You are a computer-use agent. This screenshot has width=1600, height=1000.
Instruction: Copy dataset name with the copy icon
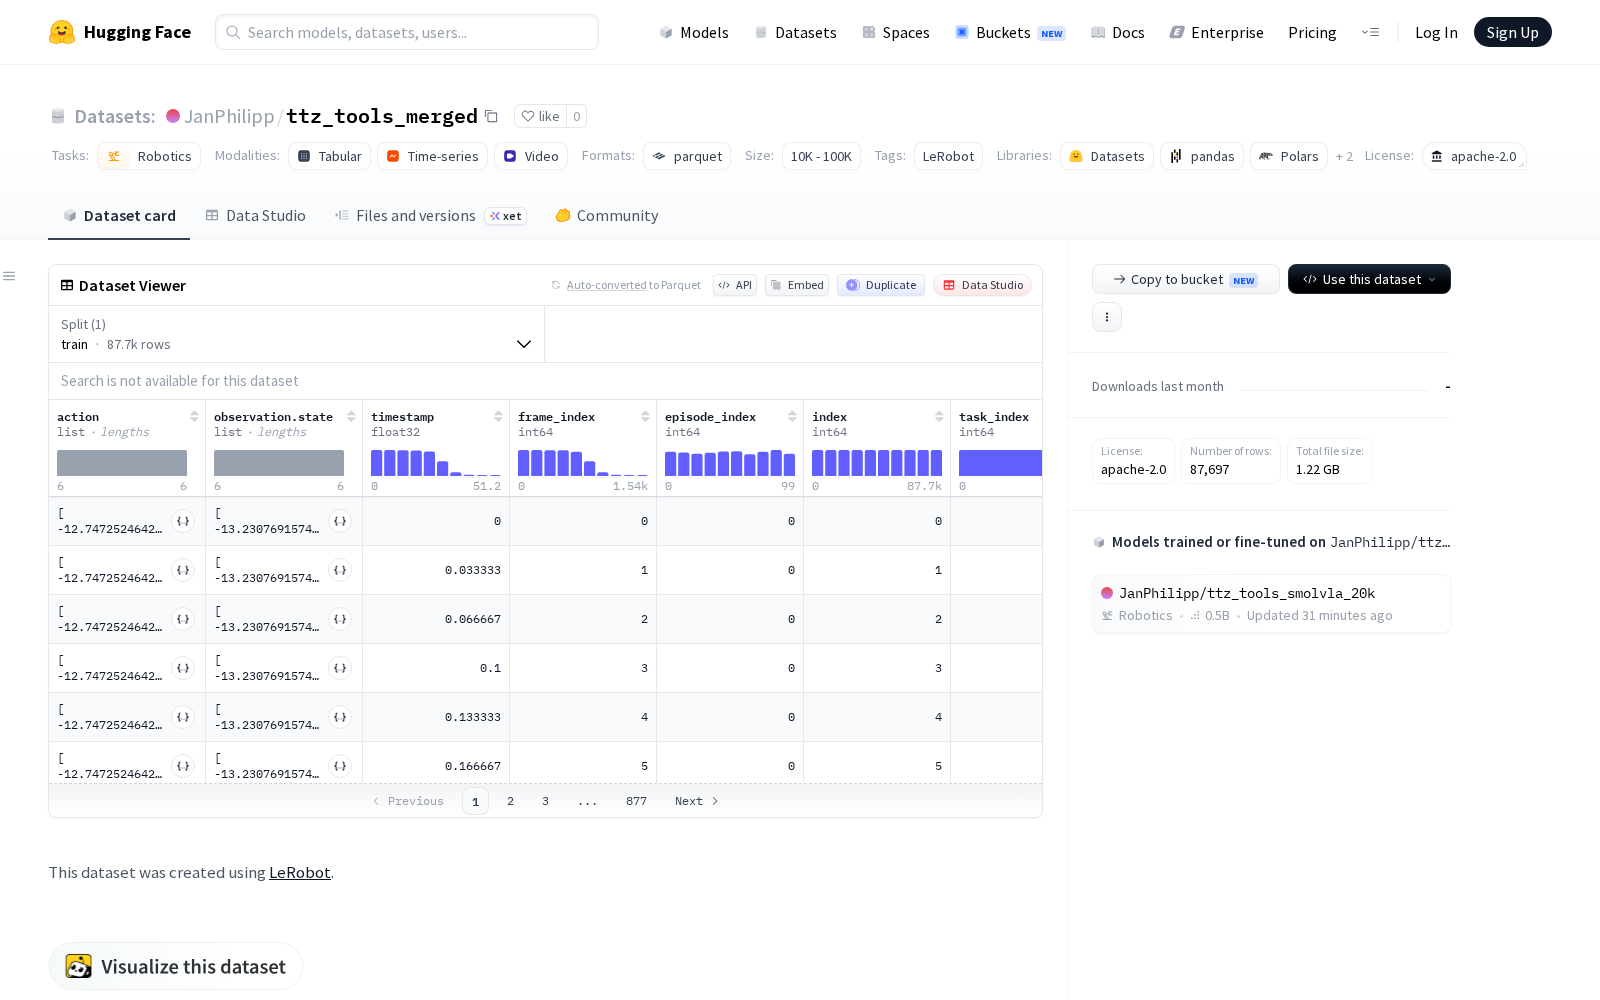click(x=491, y=116)
